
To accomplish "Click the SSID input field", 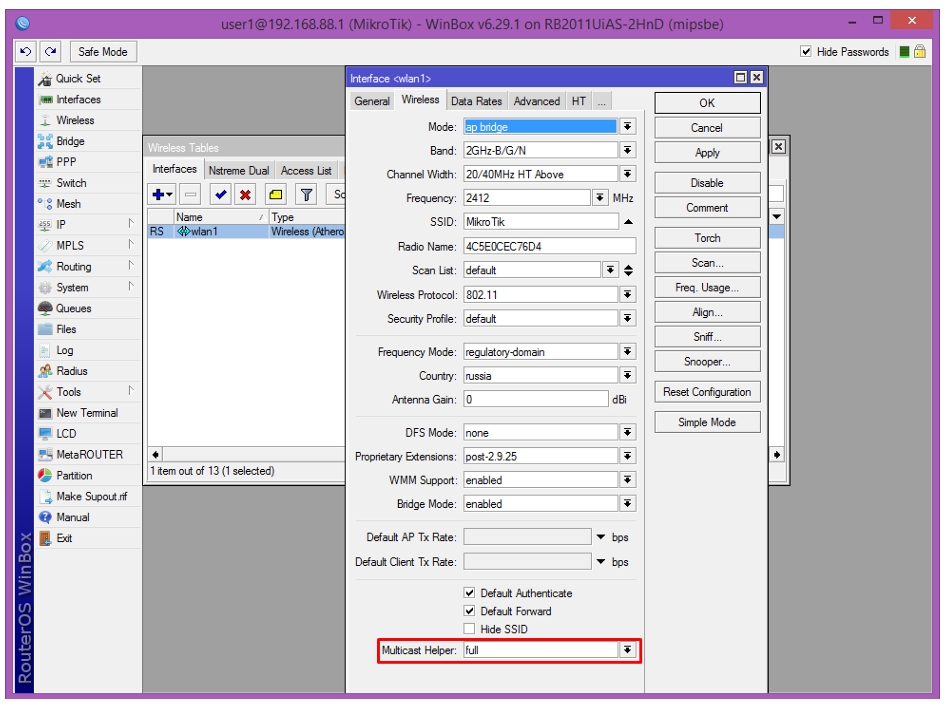I will [540, 222].
